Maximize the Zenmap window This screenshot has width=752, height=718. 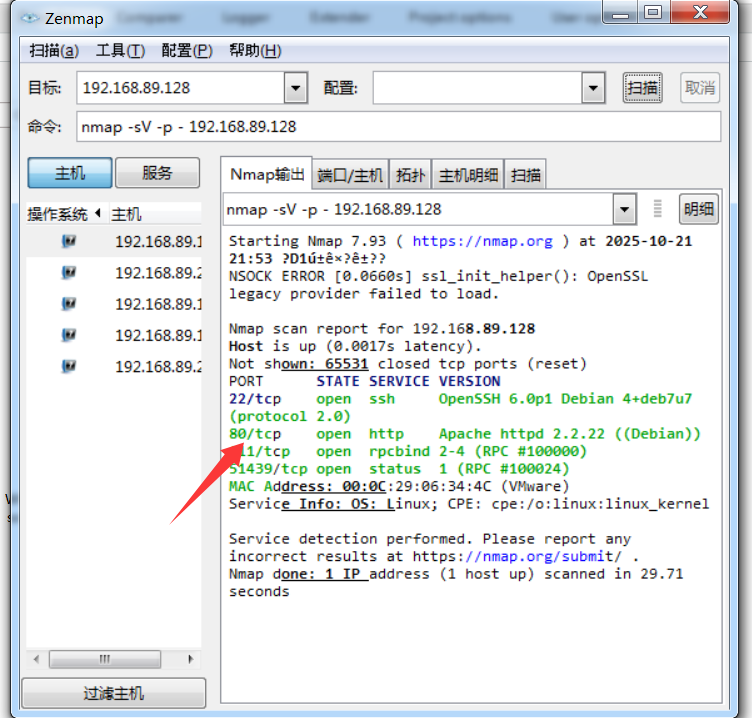tap(653, 12)
